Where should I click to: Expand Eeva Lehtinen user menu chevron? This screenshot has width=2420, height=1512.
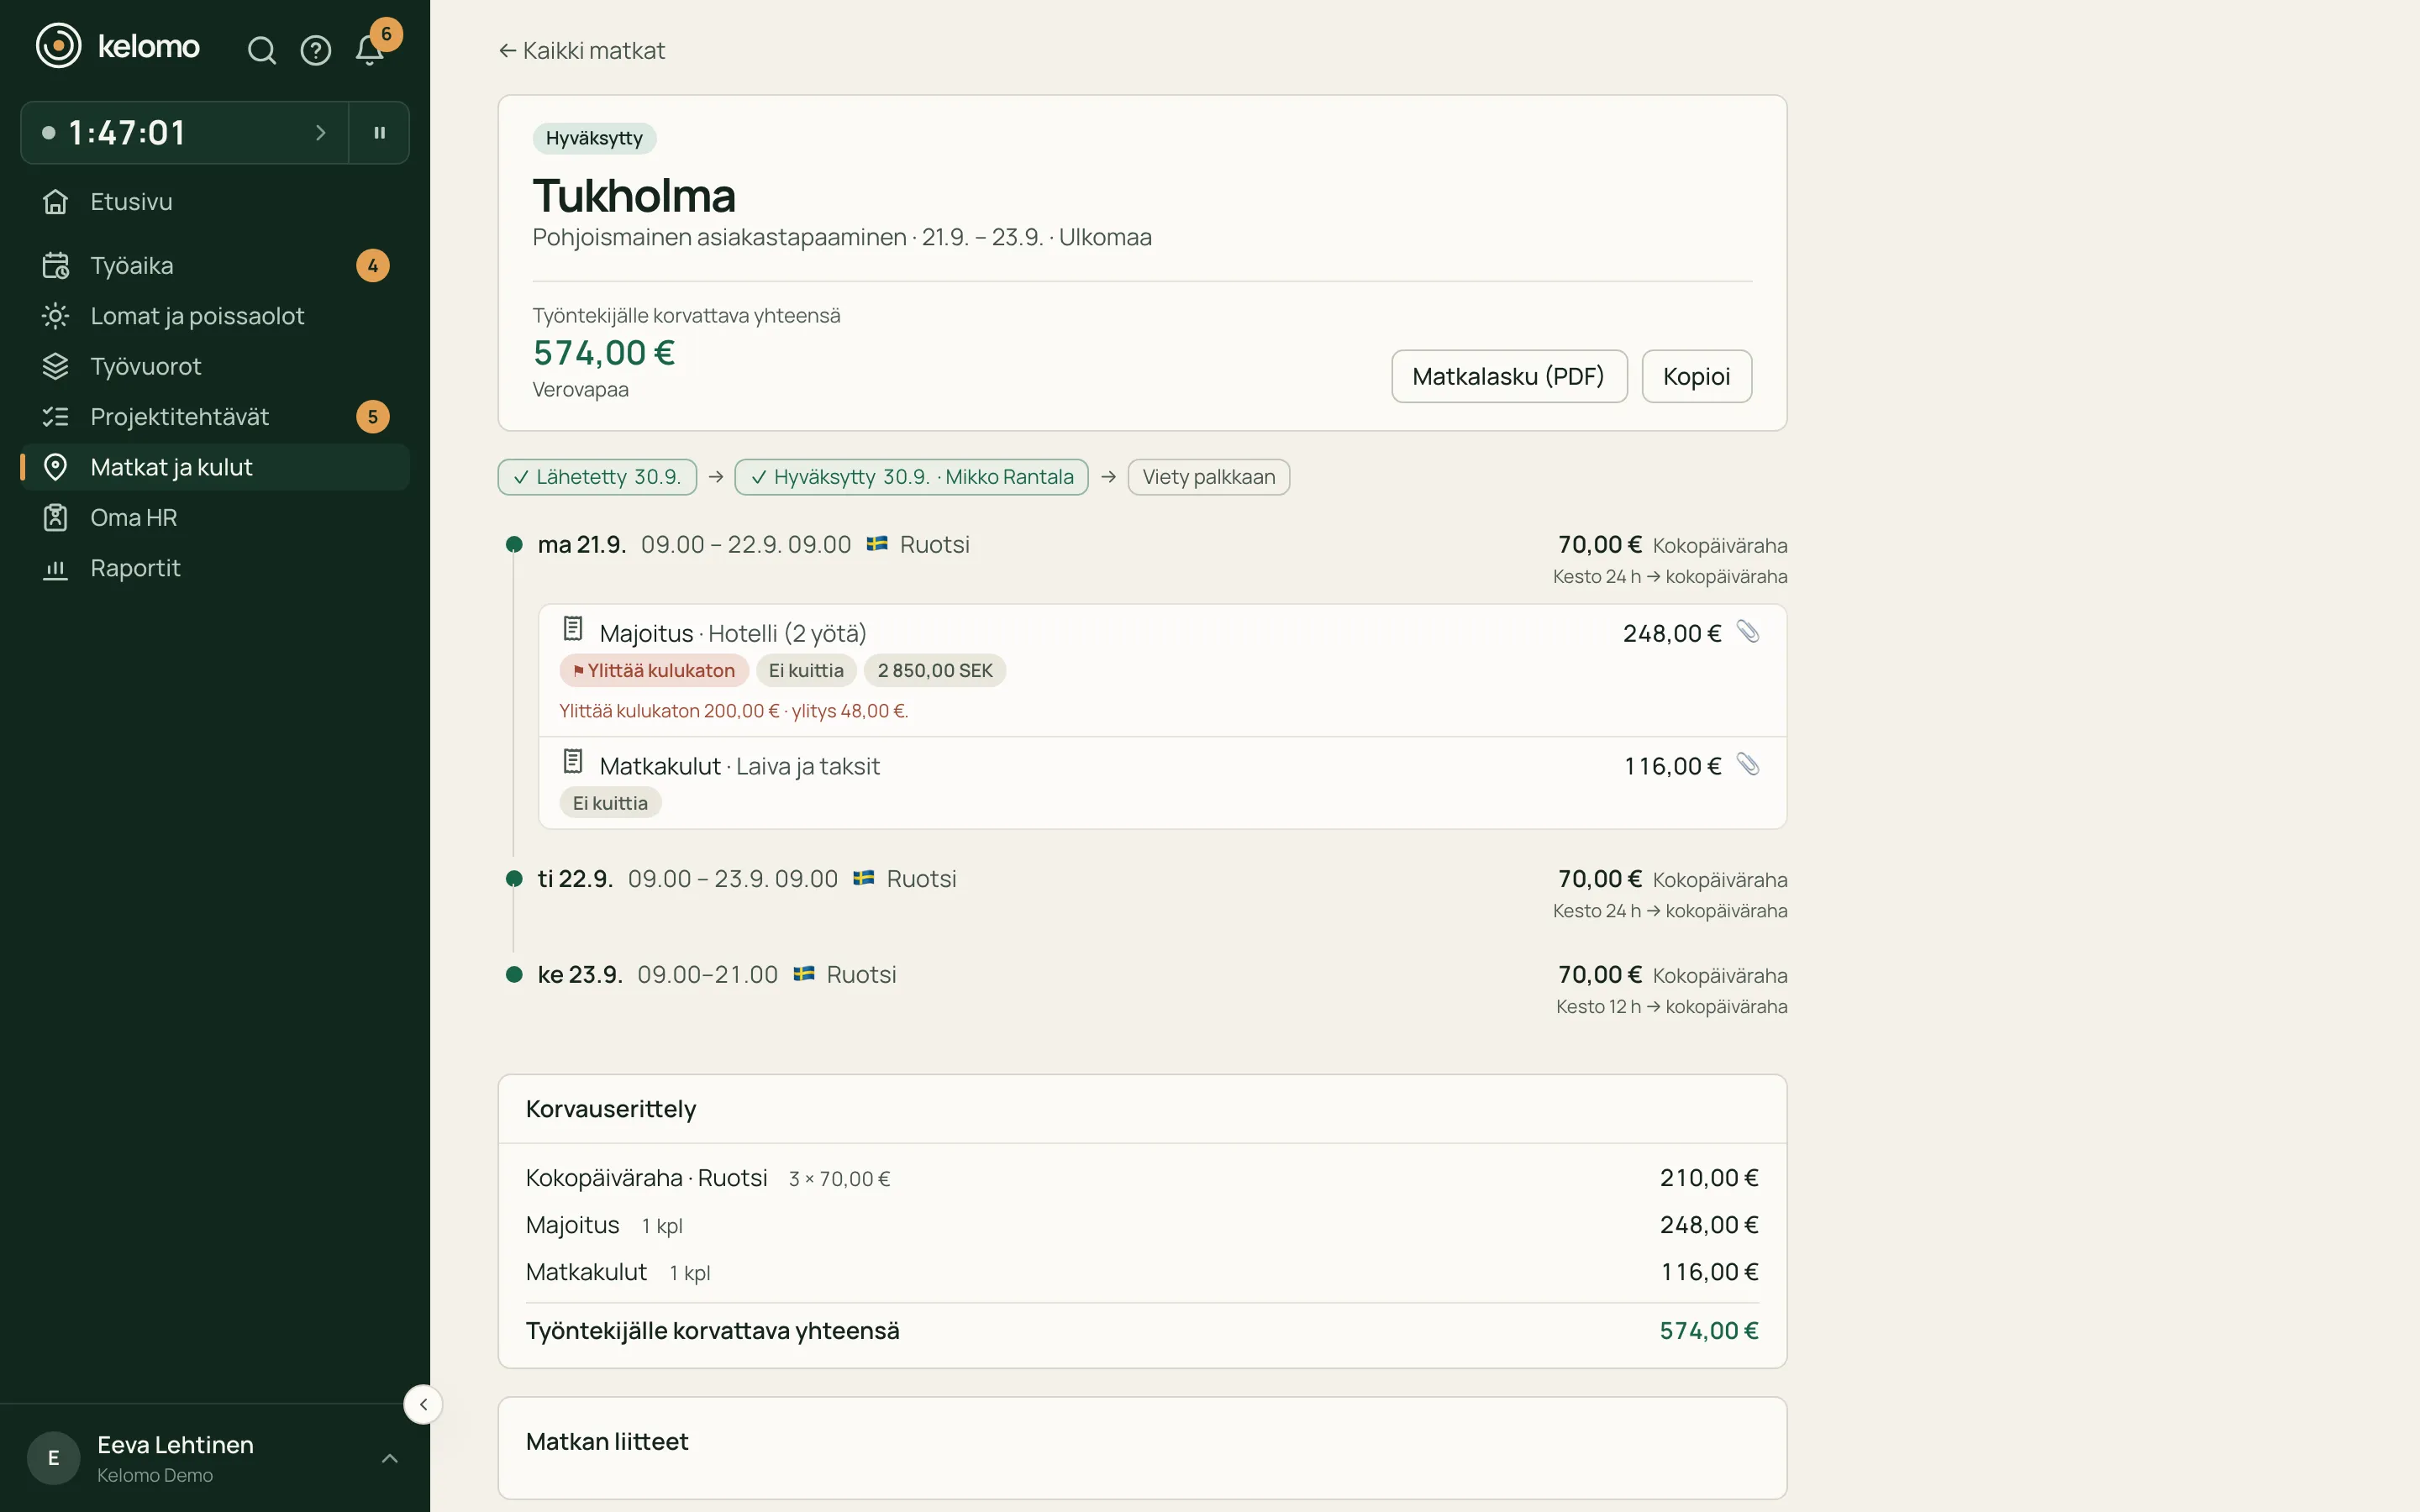390,1459
